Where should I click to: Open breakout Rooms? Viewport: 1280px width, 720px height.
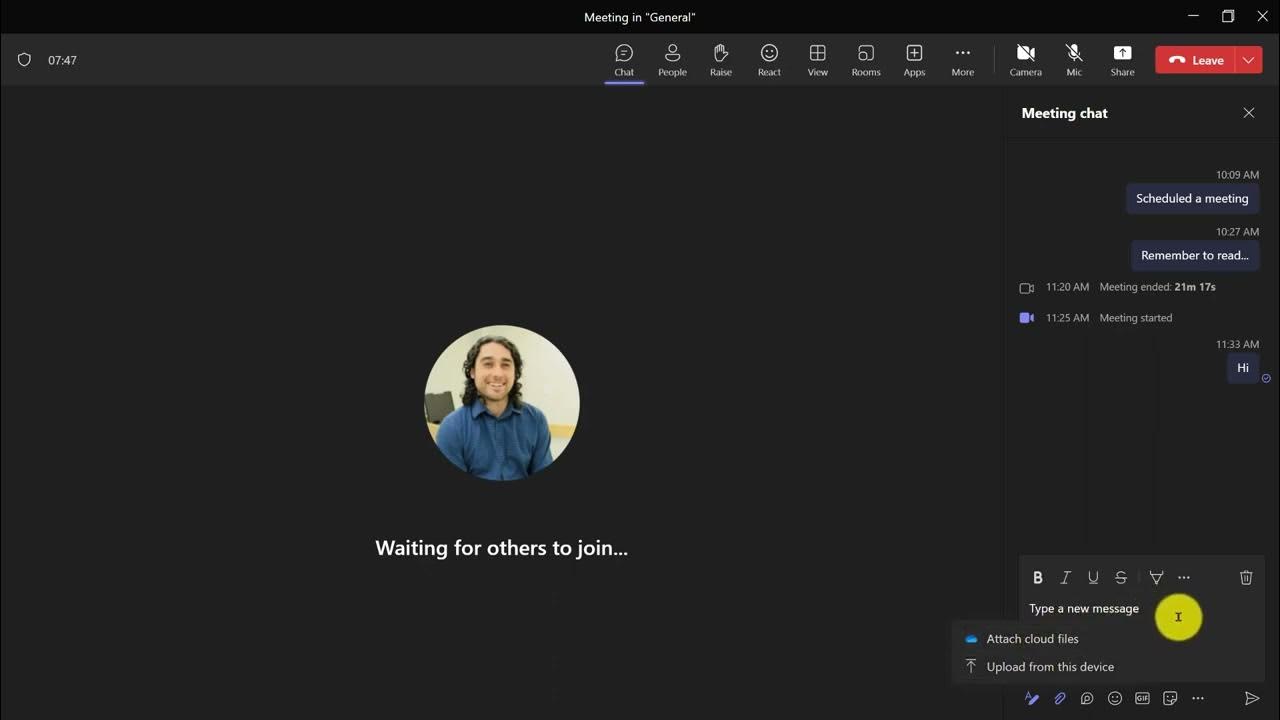pyautogui.click(x=866, y=60)
